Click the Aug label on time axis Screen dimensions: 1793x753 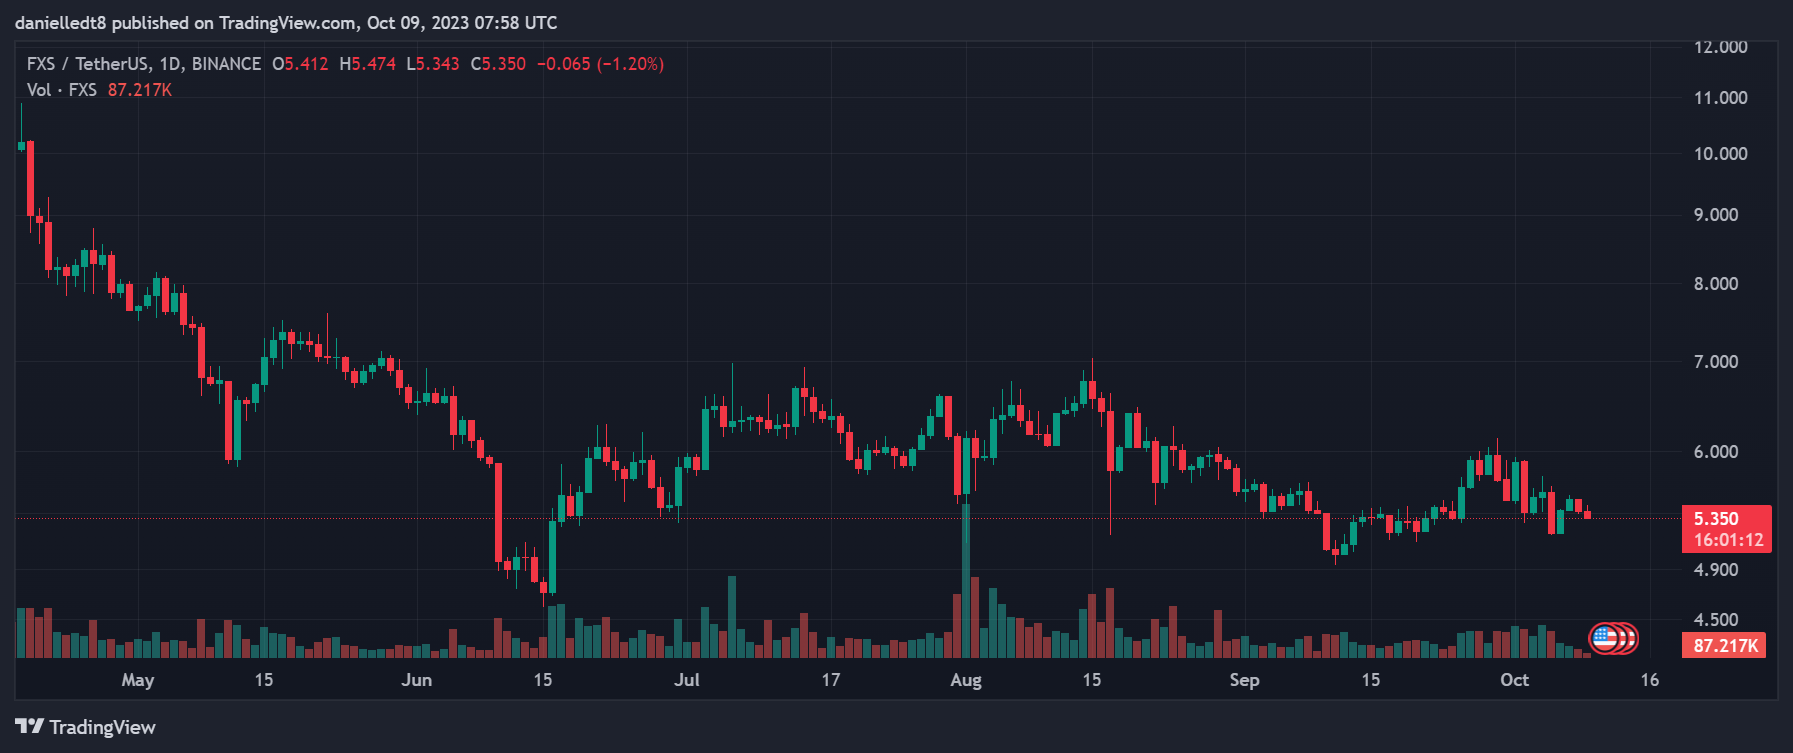tap(966, 680)
